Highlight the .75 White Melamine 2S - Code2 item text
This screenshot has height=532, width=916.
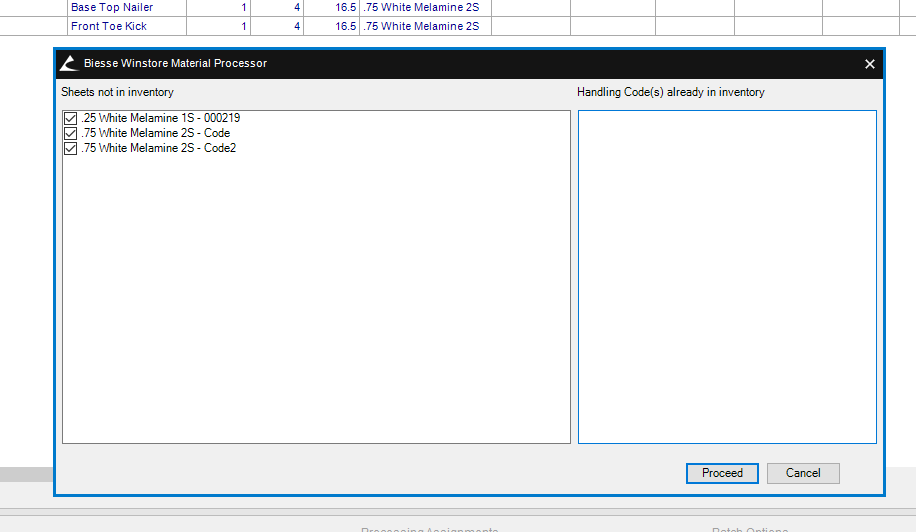(158, 148)
